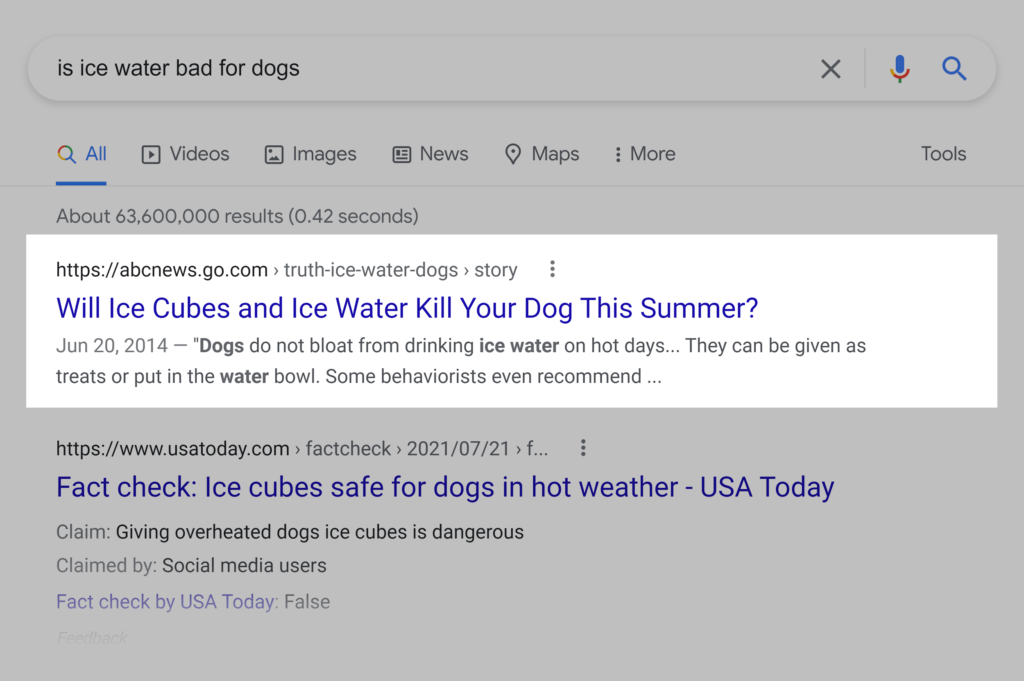Image resolution: width=1024 pixels, height=681 pixels.
Task: Click the blue magnifying glass search icon
Action: click(954, 69)
